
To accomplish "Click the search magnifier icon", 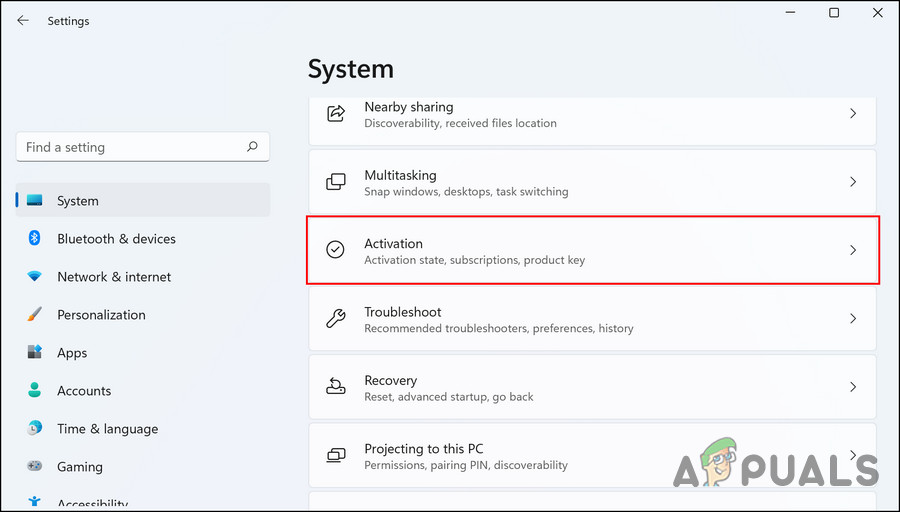I will [252, 147].
